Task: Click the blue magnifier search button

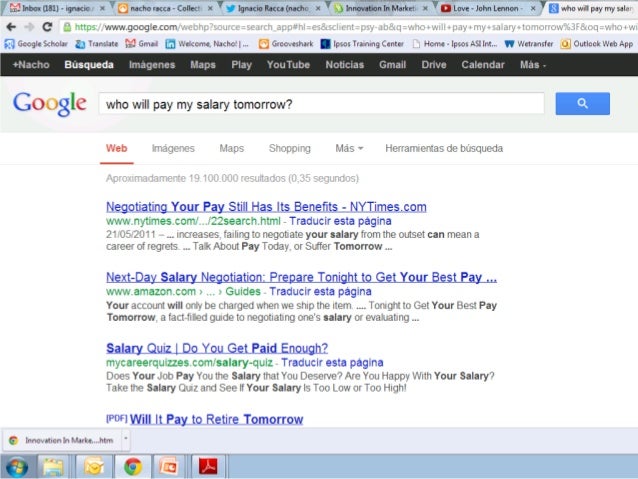Action: (582, 103)
